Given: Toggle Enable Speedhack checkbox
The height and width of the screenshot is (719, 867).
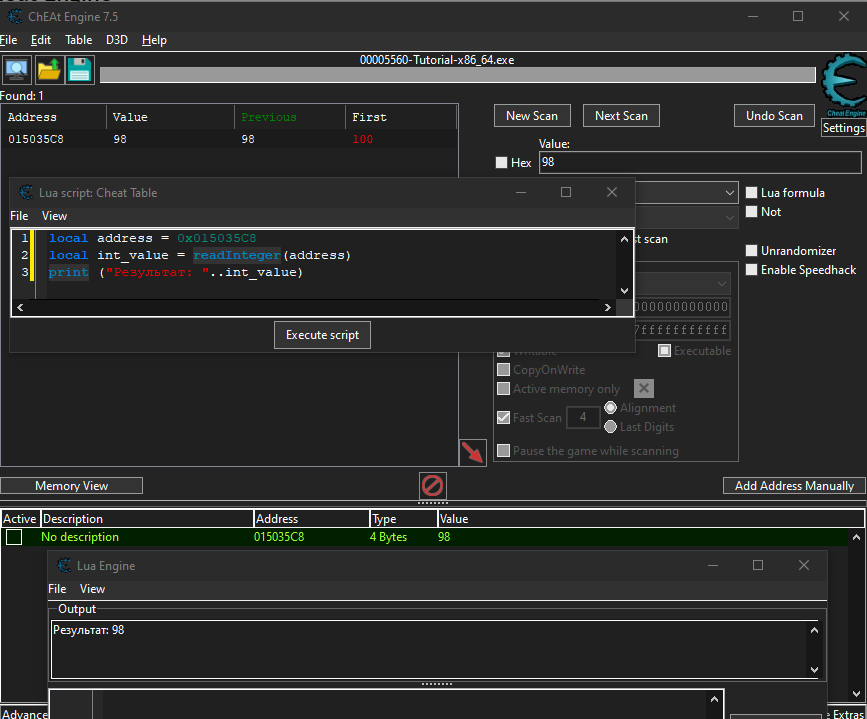Looking at the screenshot, I should click(751, 269).
